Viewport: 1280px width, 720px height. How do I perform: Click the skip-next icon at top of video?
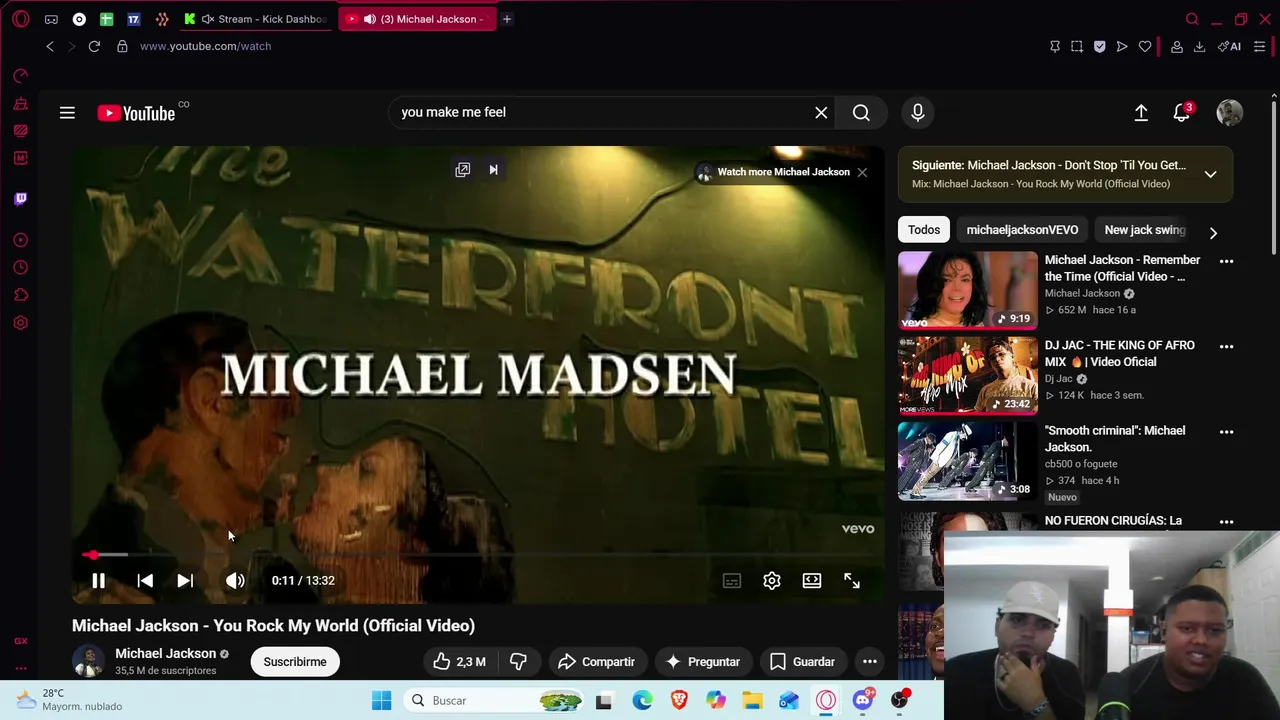coord(493,170)
